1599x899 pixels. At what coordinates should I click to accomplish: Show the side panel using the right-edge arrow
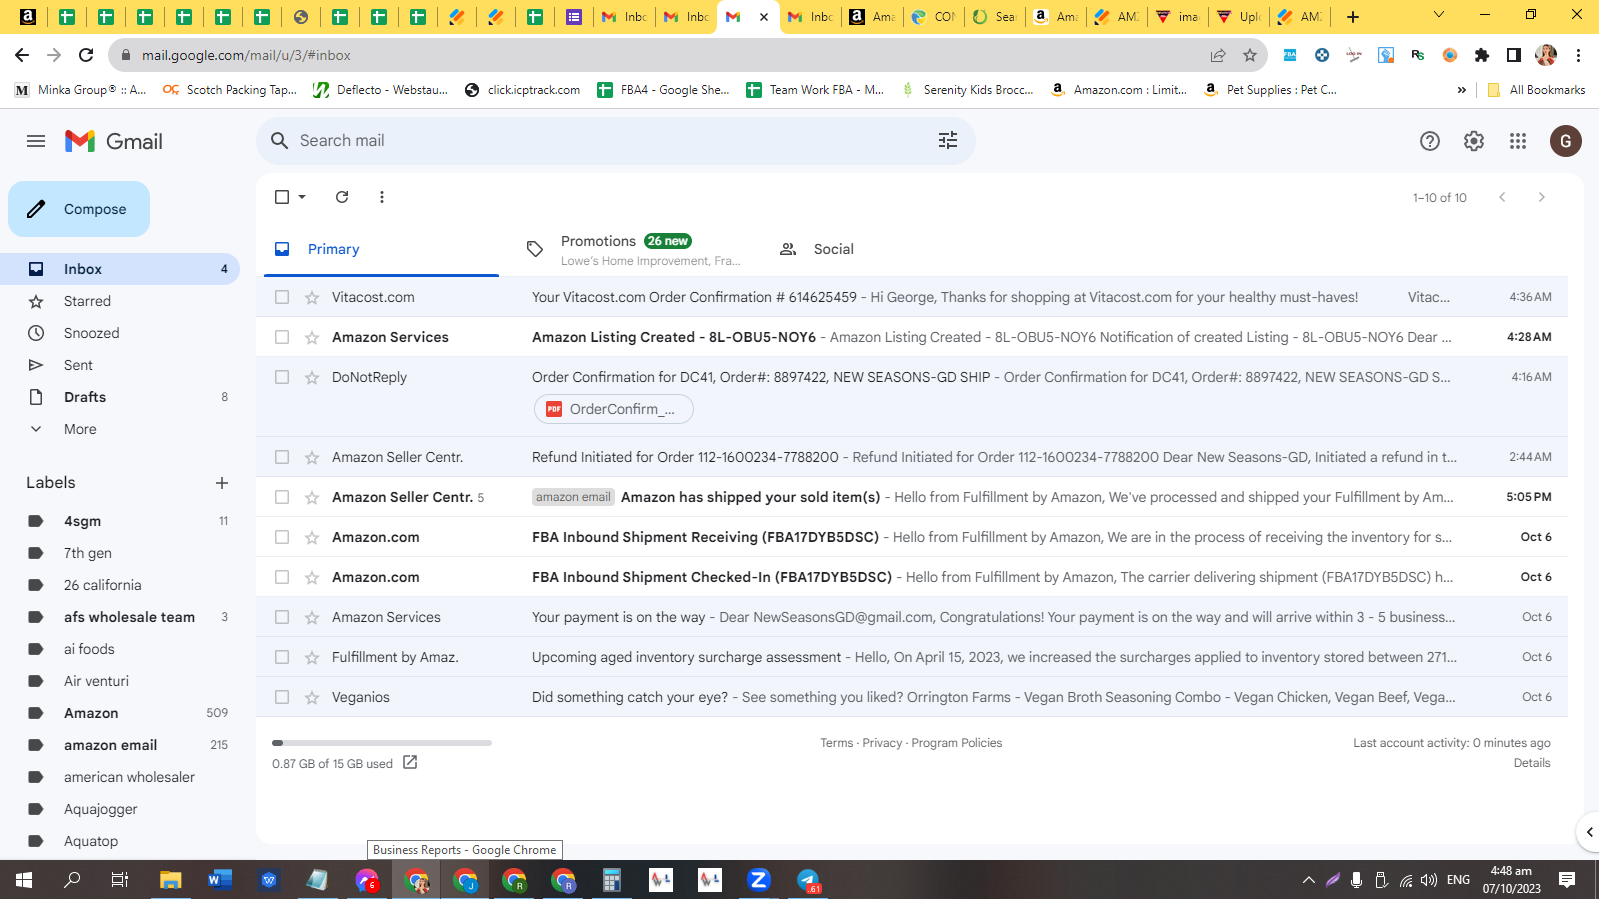1589,832
